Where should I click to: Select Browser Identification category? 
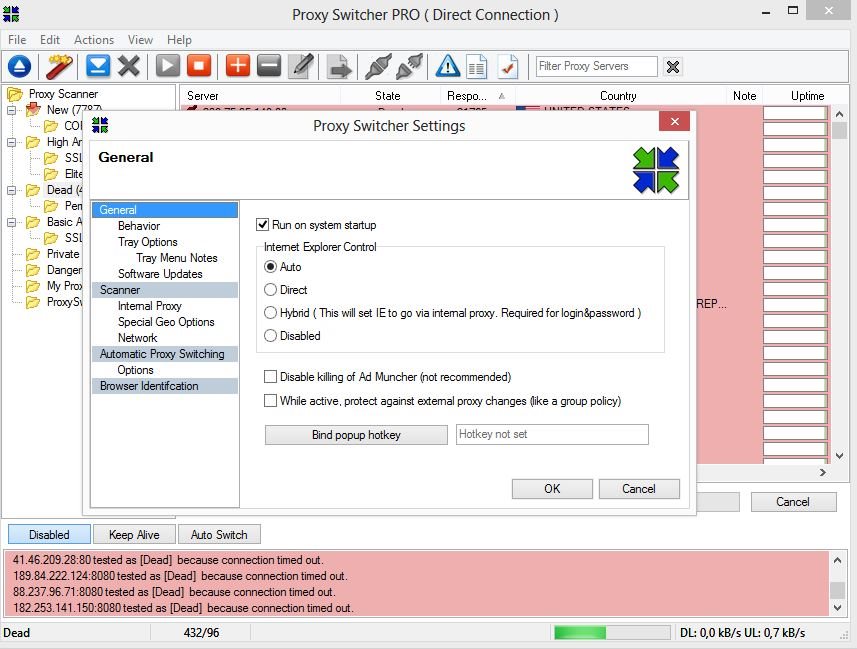(165, 386)
